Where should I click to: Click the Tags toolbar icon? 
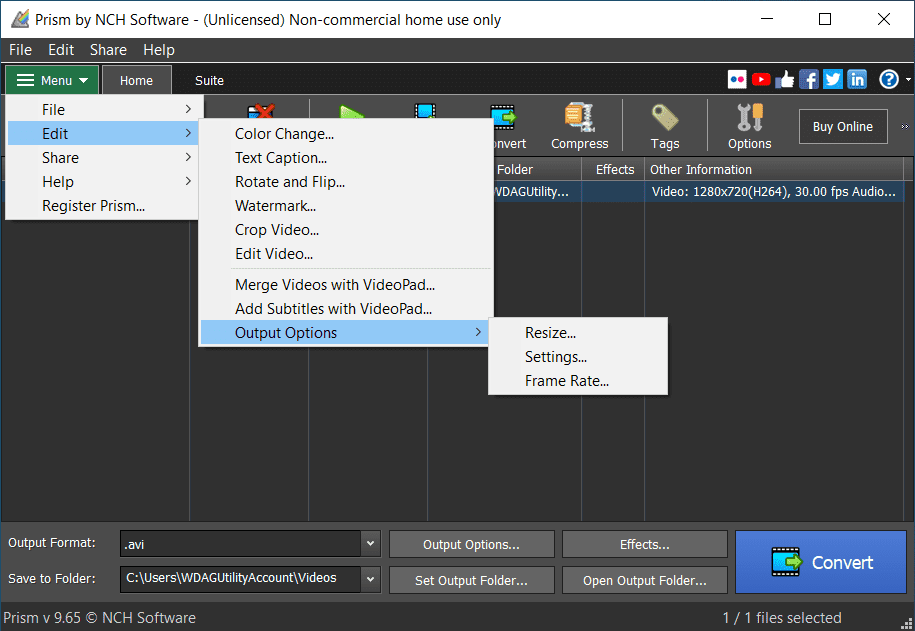pyautogui.click(x=665, y=126)
